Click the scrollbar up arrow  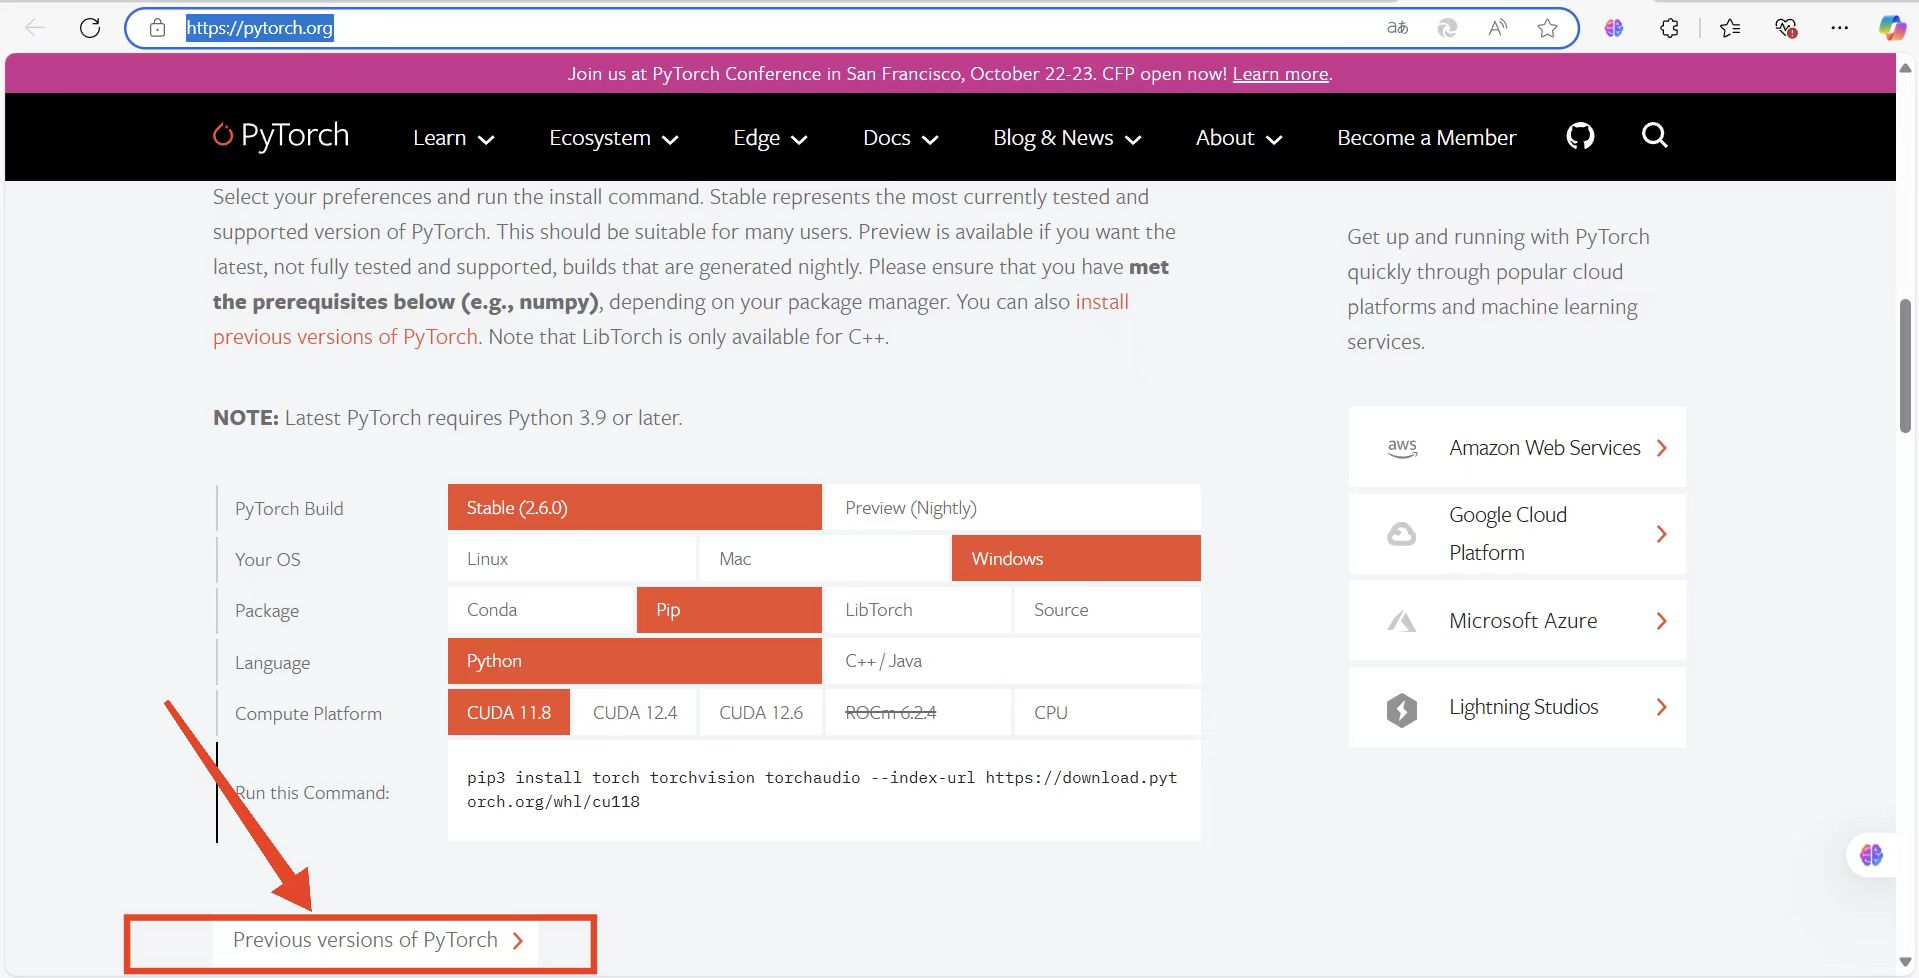pyautogui.click(x=1905, y=68)
